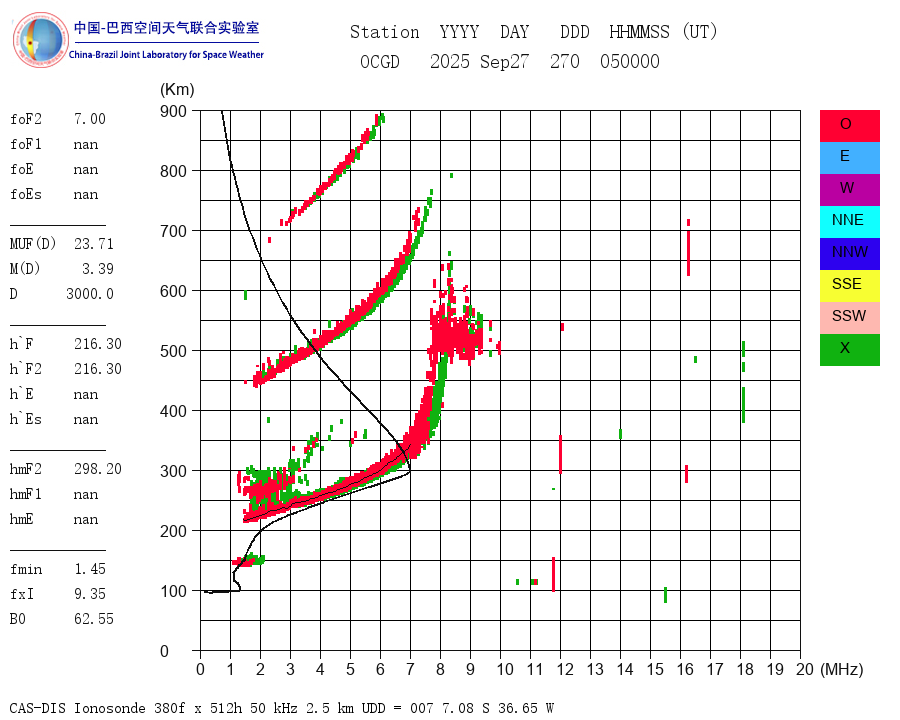Viewport: 900px width, 720px height.
Task: Click the red O legend swatch
Action: 849,126
